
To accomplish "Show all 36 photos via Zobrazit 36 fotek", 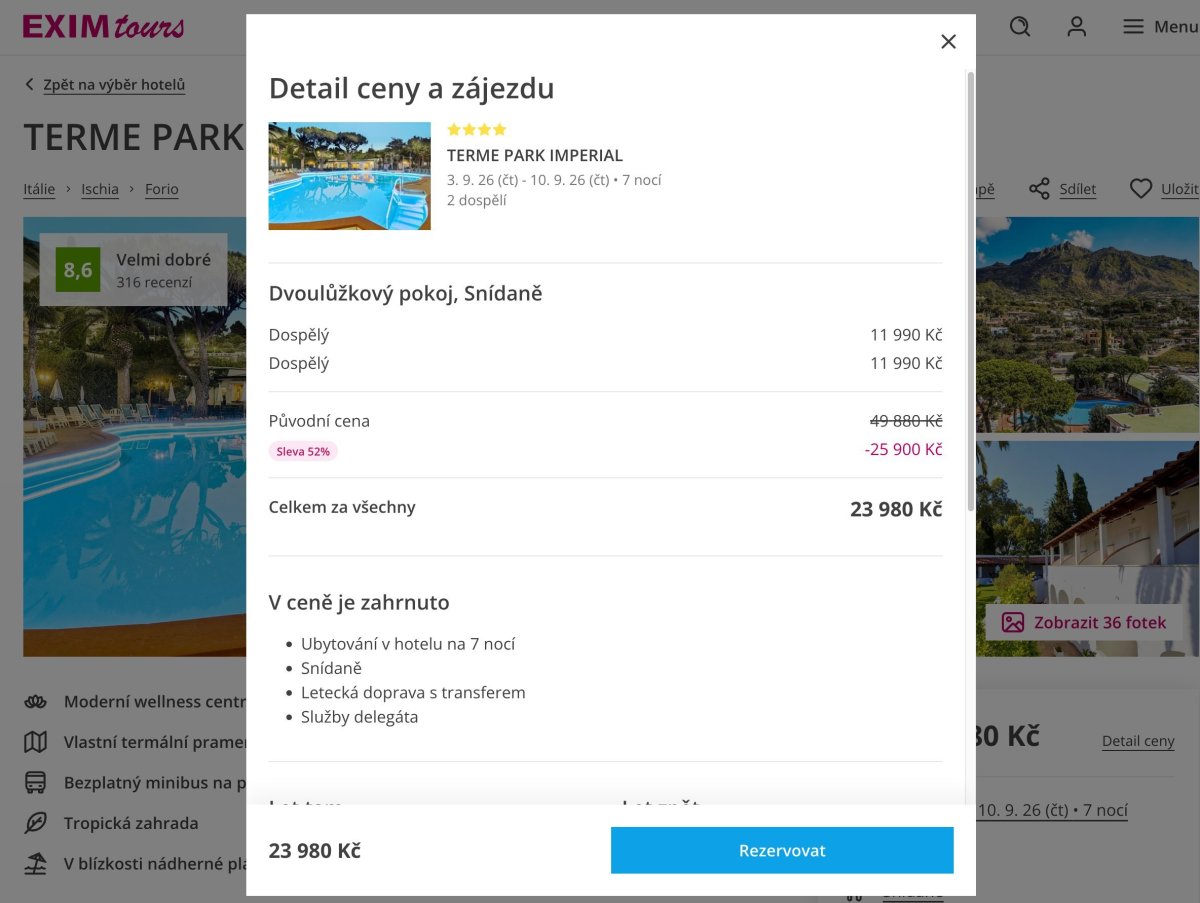I will point(1085,622).
